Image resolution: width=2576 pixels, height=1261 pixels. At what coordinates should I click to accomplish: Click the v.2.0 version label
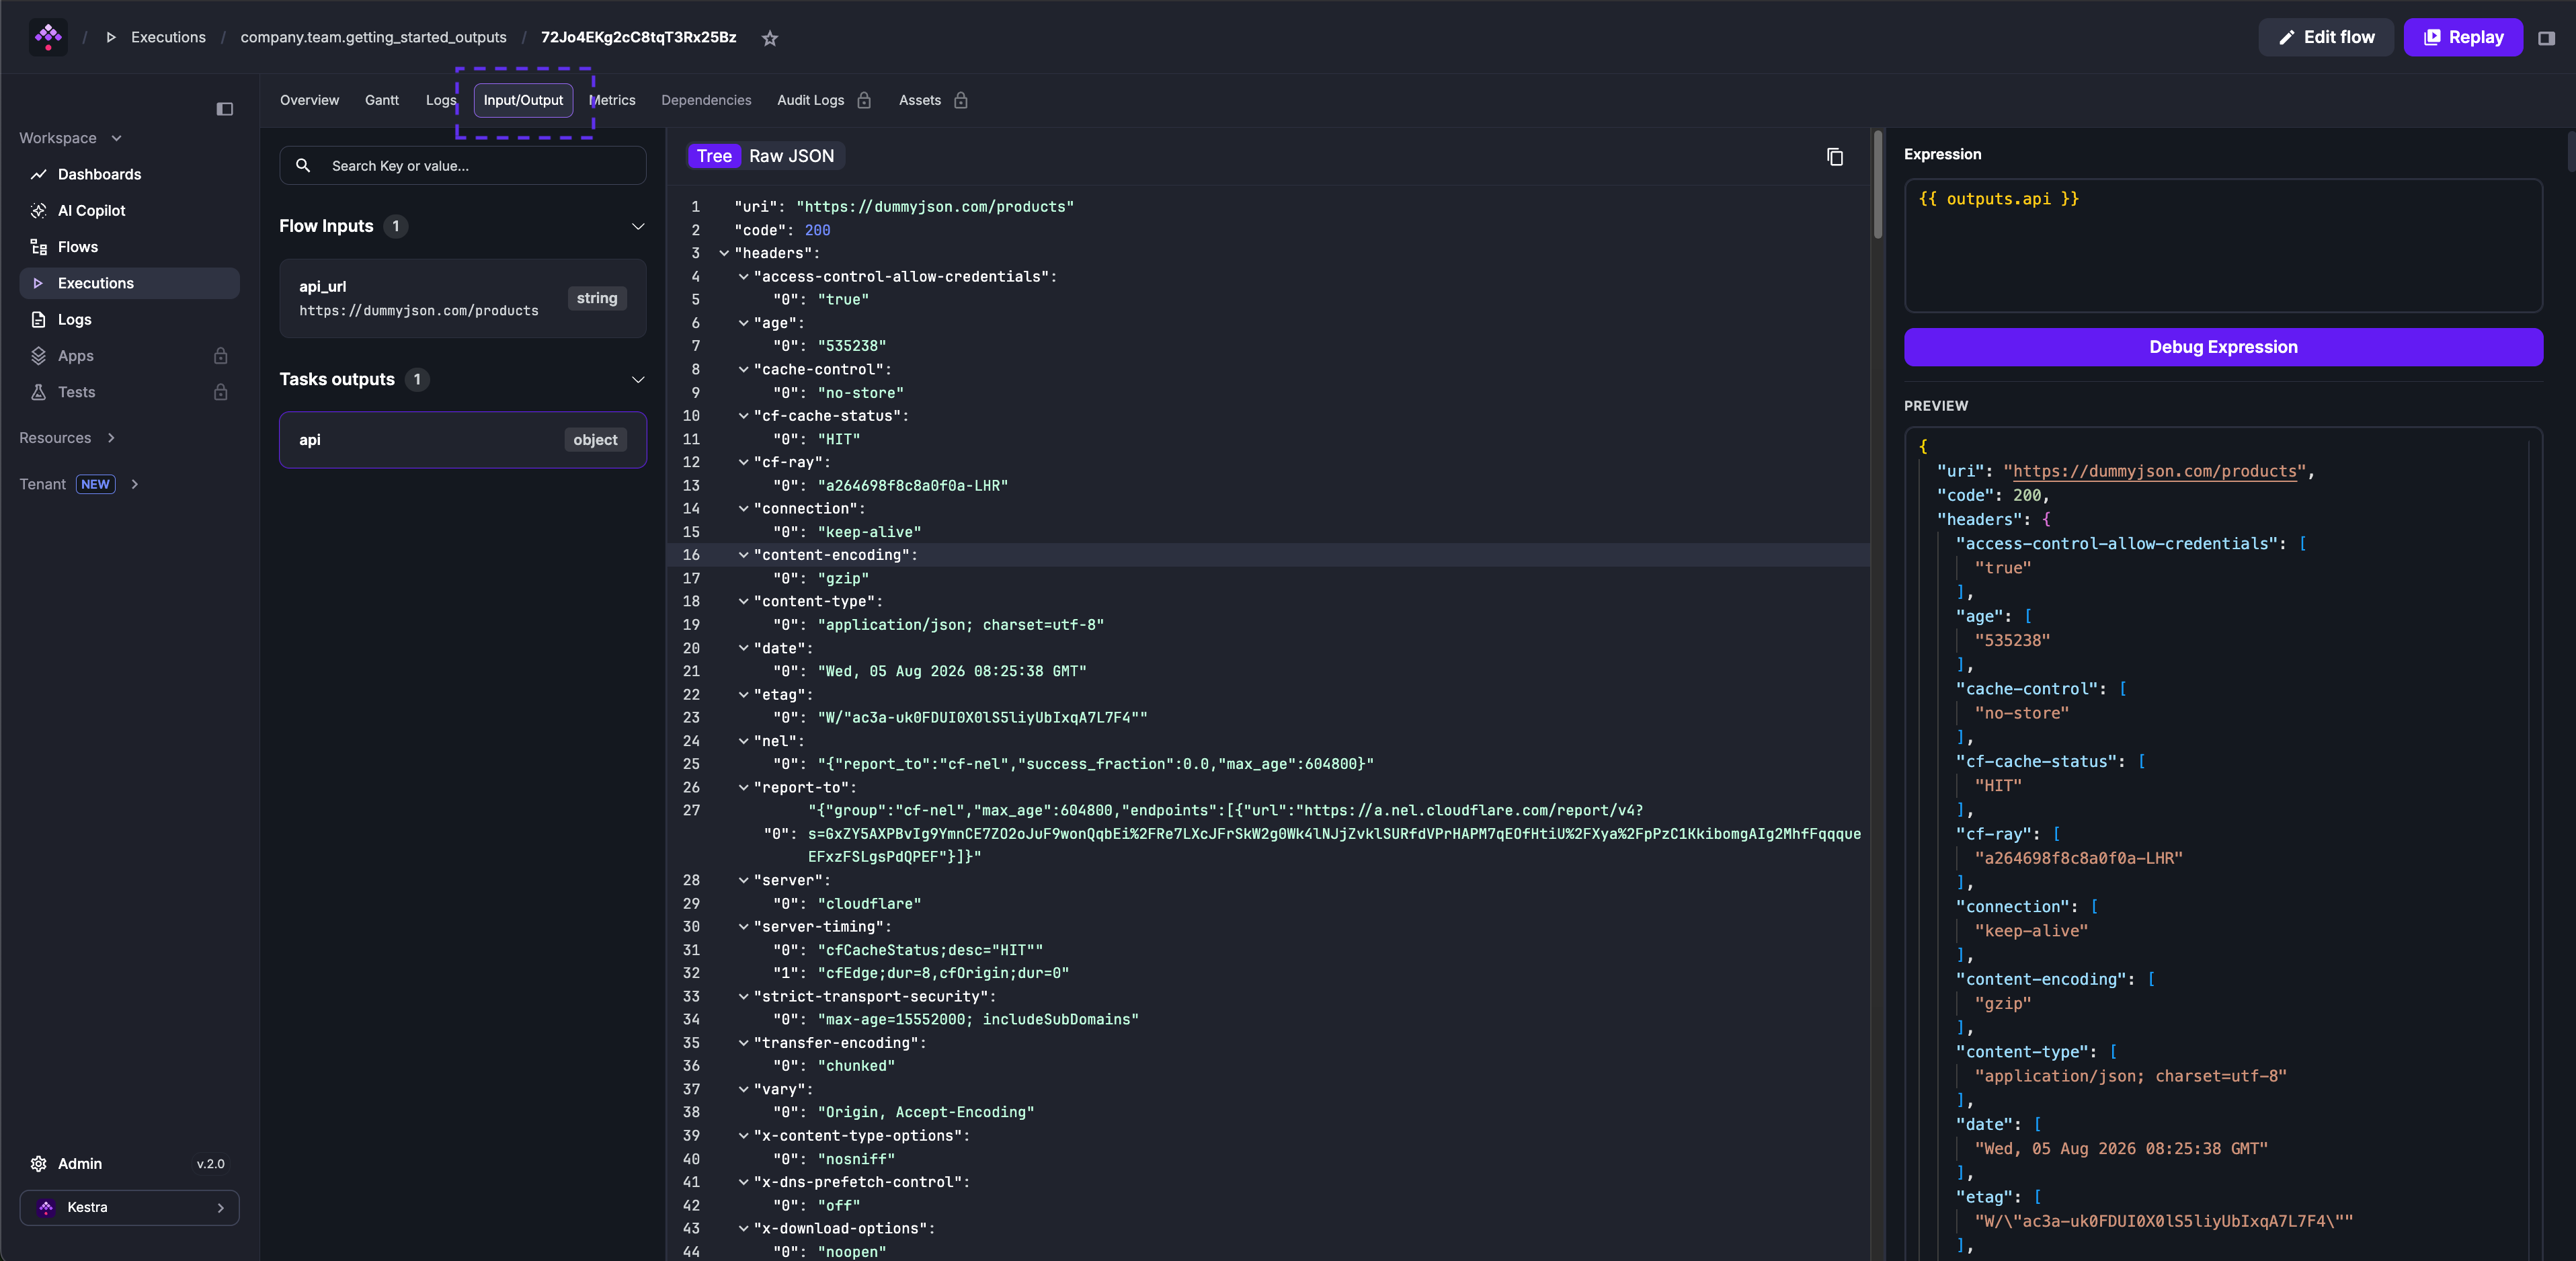point(210,1164)
